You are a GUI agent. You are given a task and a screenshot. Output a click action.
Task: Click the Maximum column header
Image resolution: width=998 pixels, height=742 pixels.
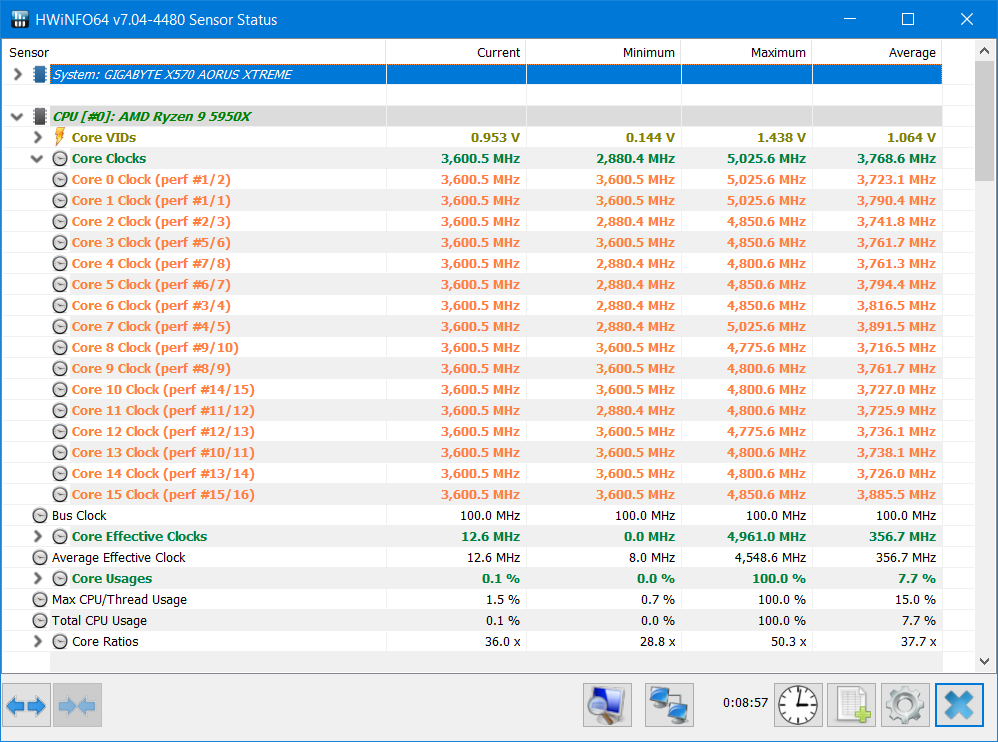[x=747, y=52]
